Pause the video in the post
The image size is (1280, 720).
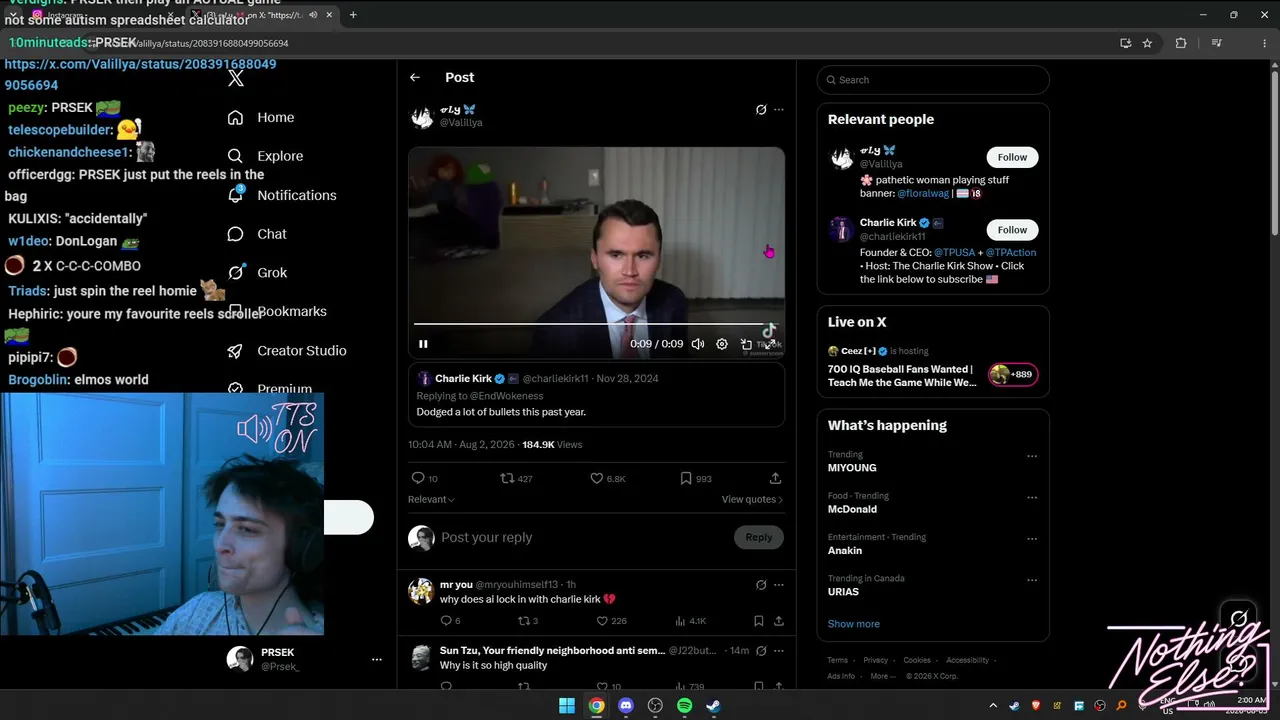423,344
